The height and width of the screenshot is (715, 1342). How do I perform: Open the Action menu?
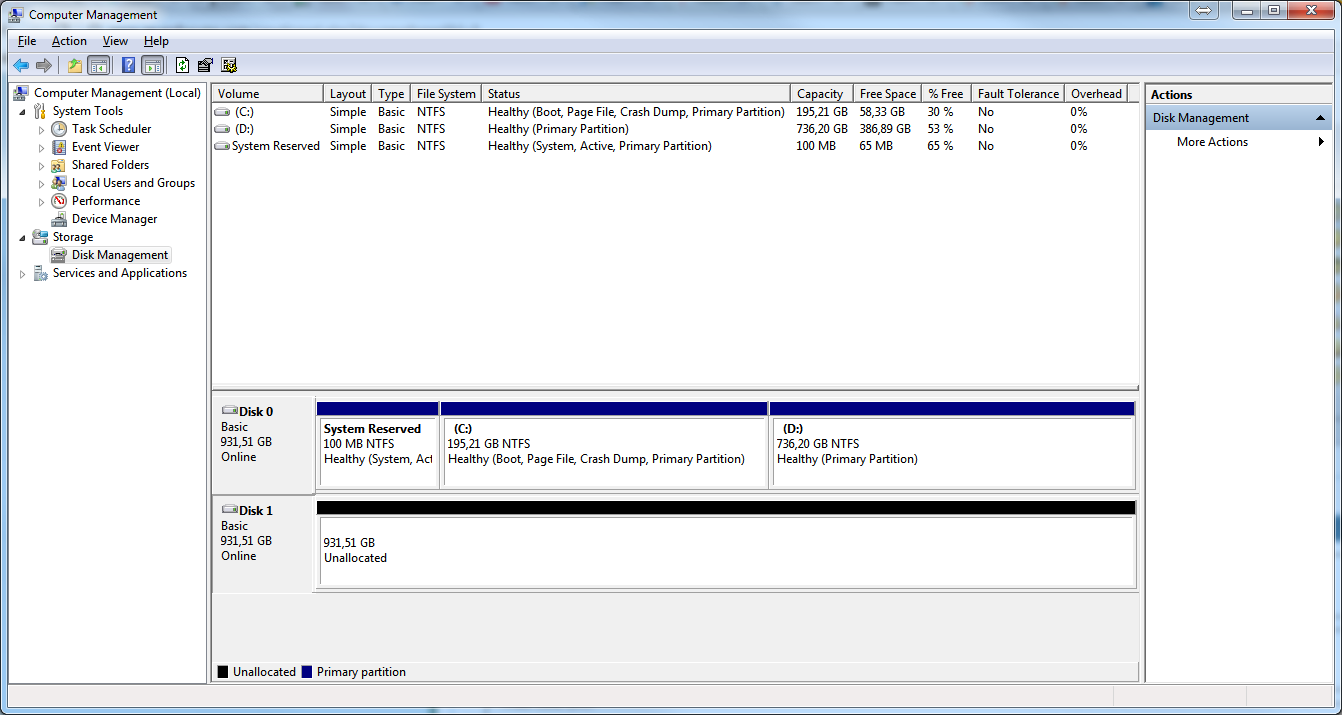pyautogui.click(x=69, y=41)
